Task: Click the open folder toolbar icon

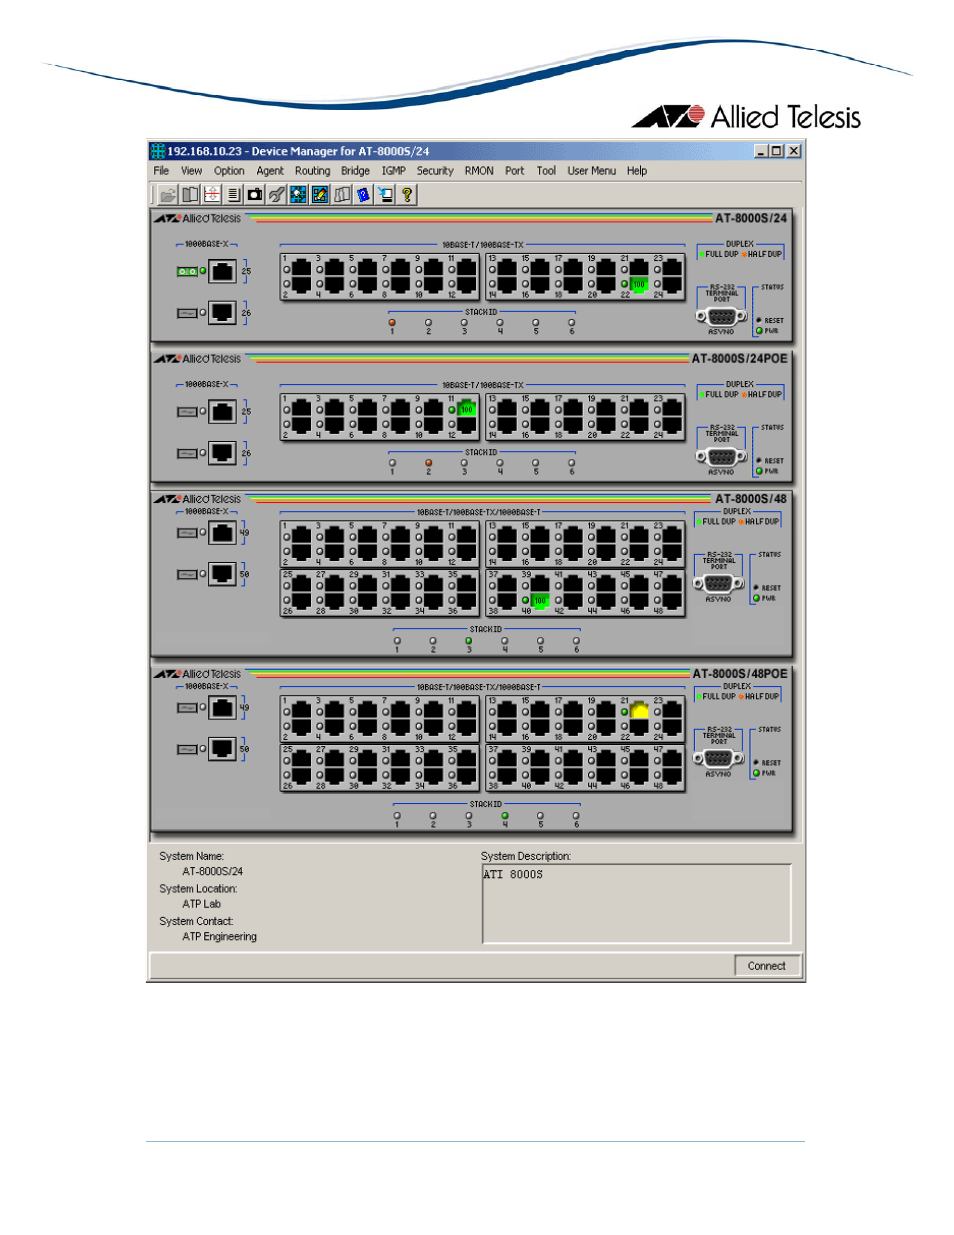Action: [168, 195]
